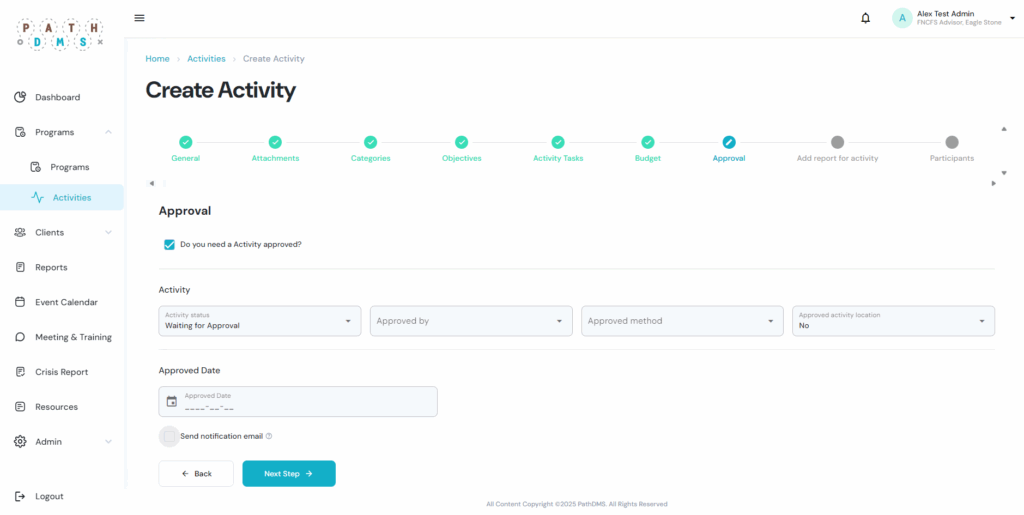Screen dimensions: 1024x515
Task: Click the notification bell icon
Action: pyautogui.click(x=865, y=18)
